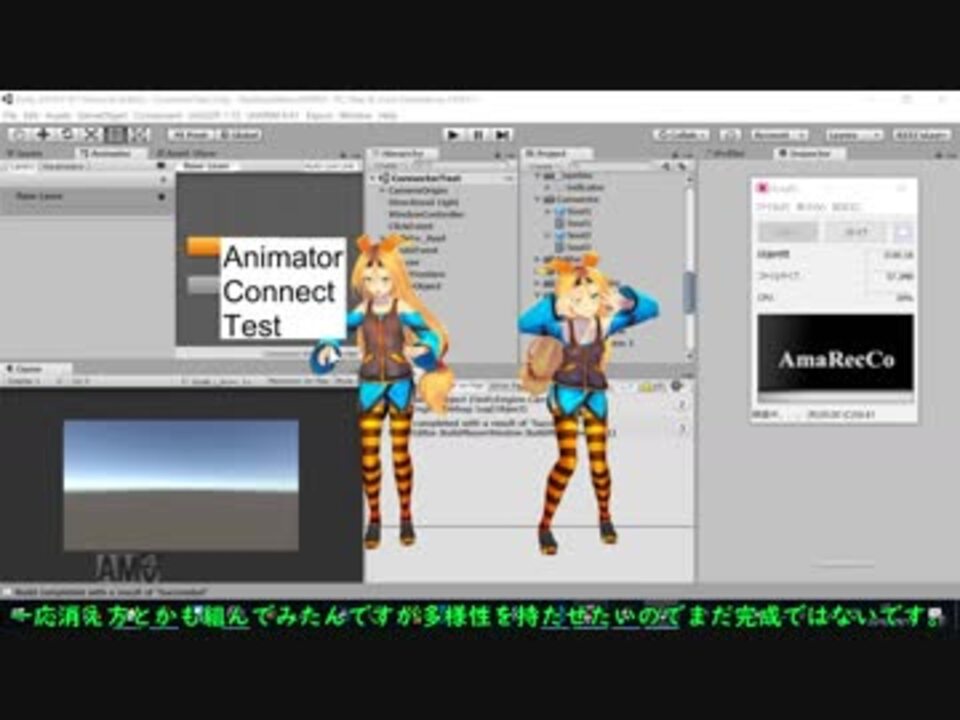The width and height of the screenshot is (960, 720).
Task: Switch to the Scene tab
Action: click(26, 154)
